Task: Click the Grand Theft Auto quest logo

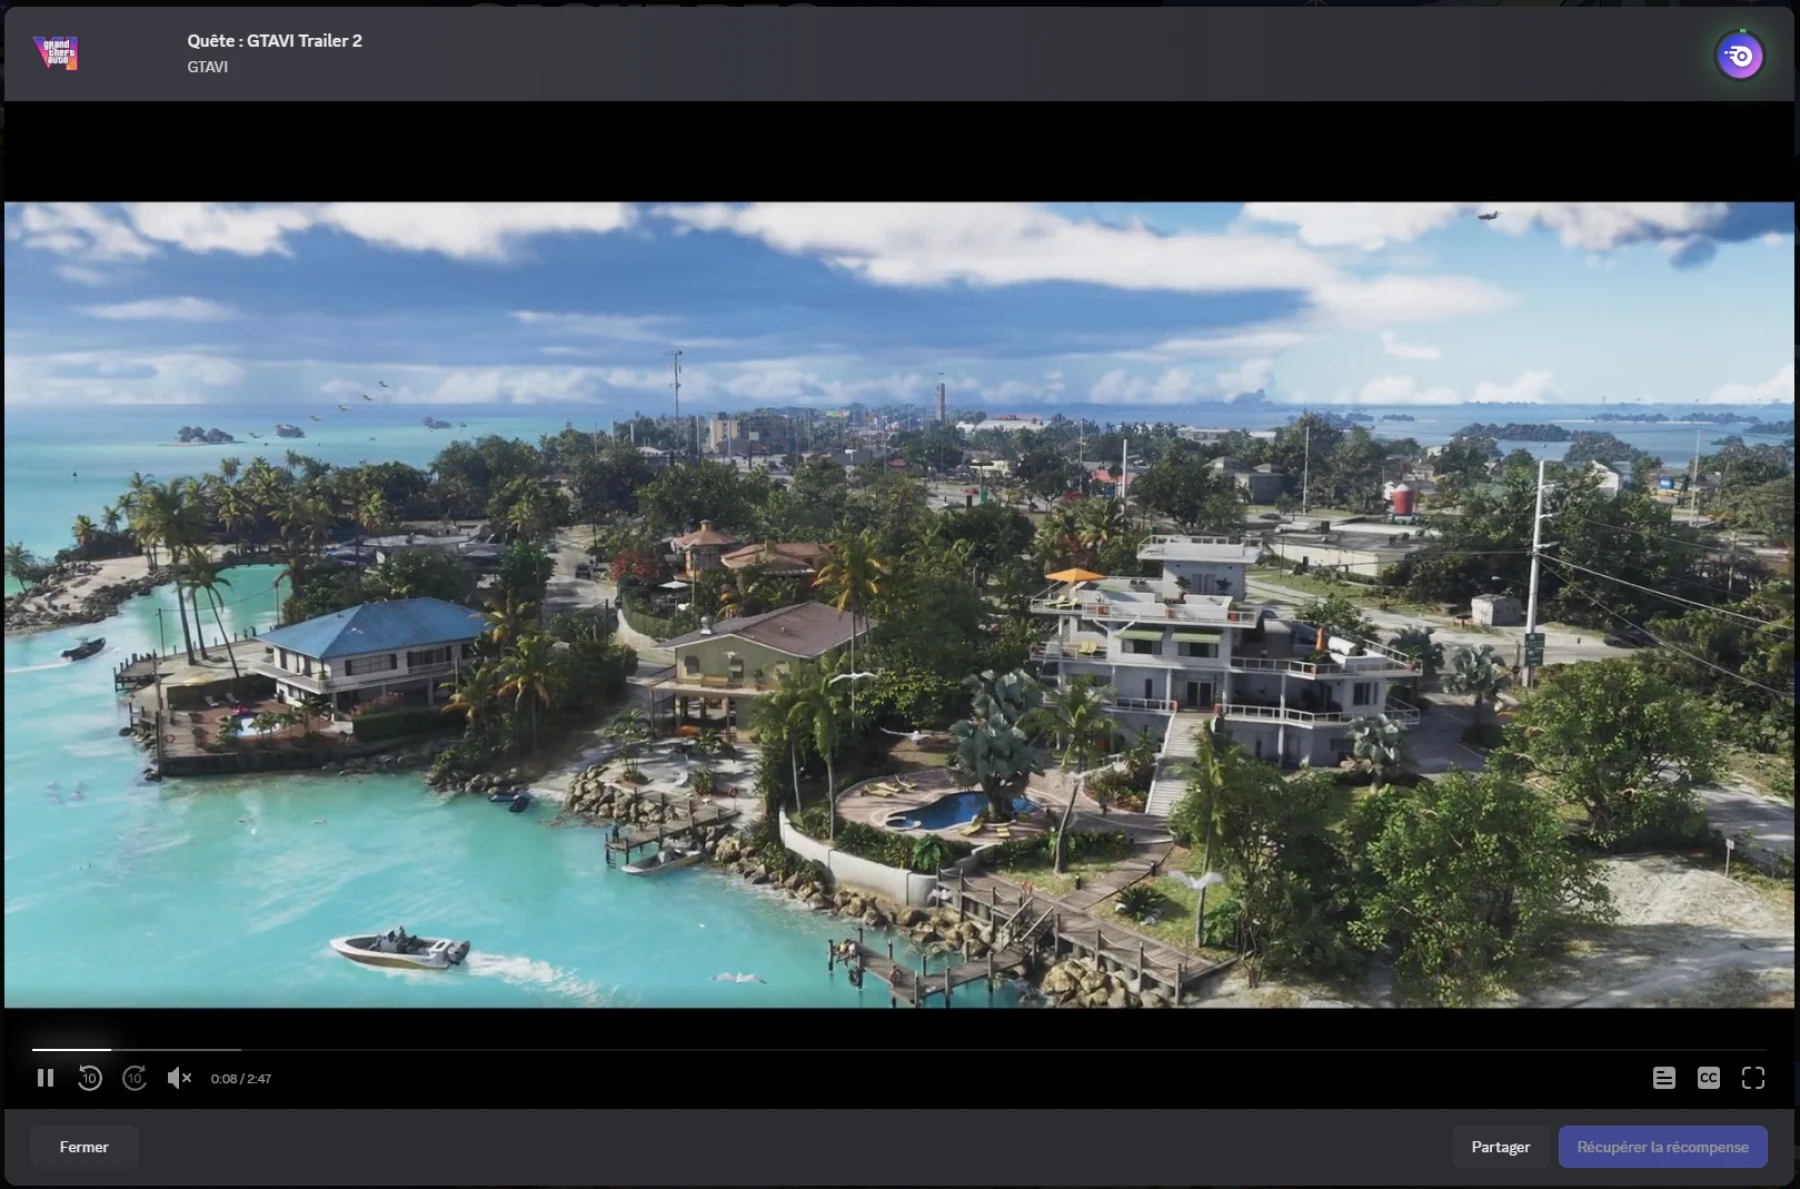Action: coord(57,54)
